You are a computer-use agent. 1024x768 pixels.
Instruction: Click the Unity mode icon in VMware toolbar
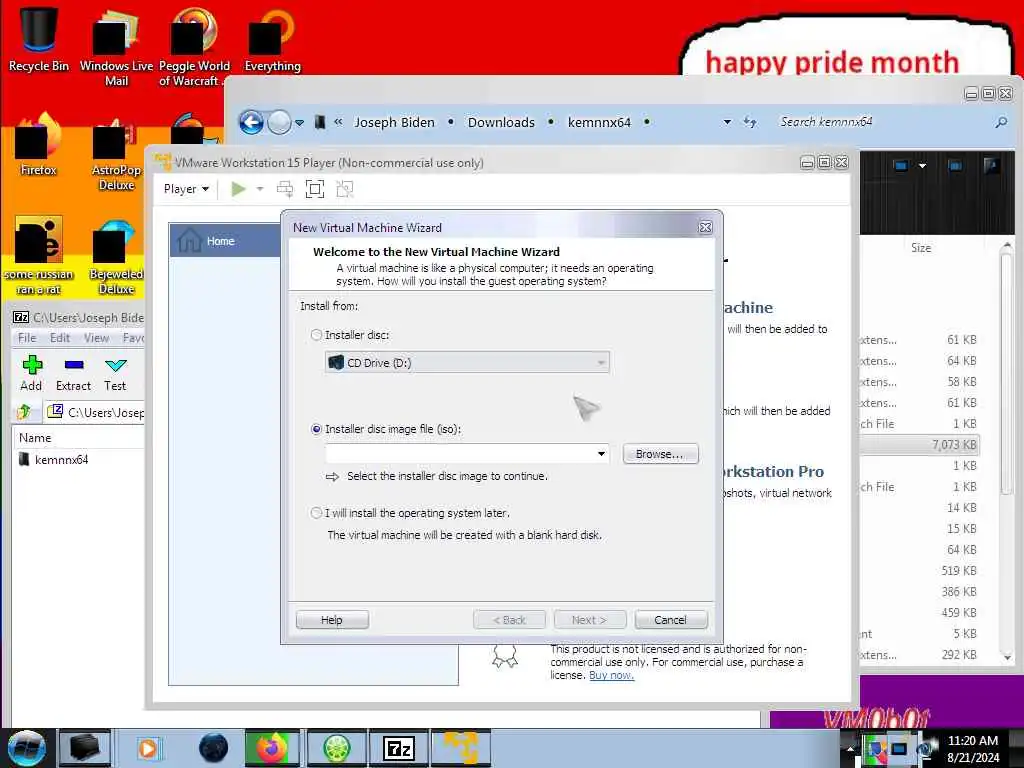(344, 189)
